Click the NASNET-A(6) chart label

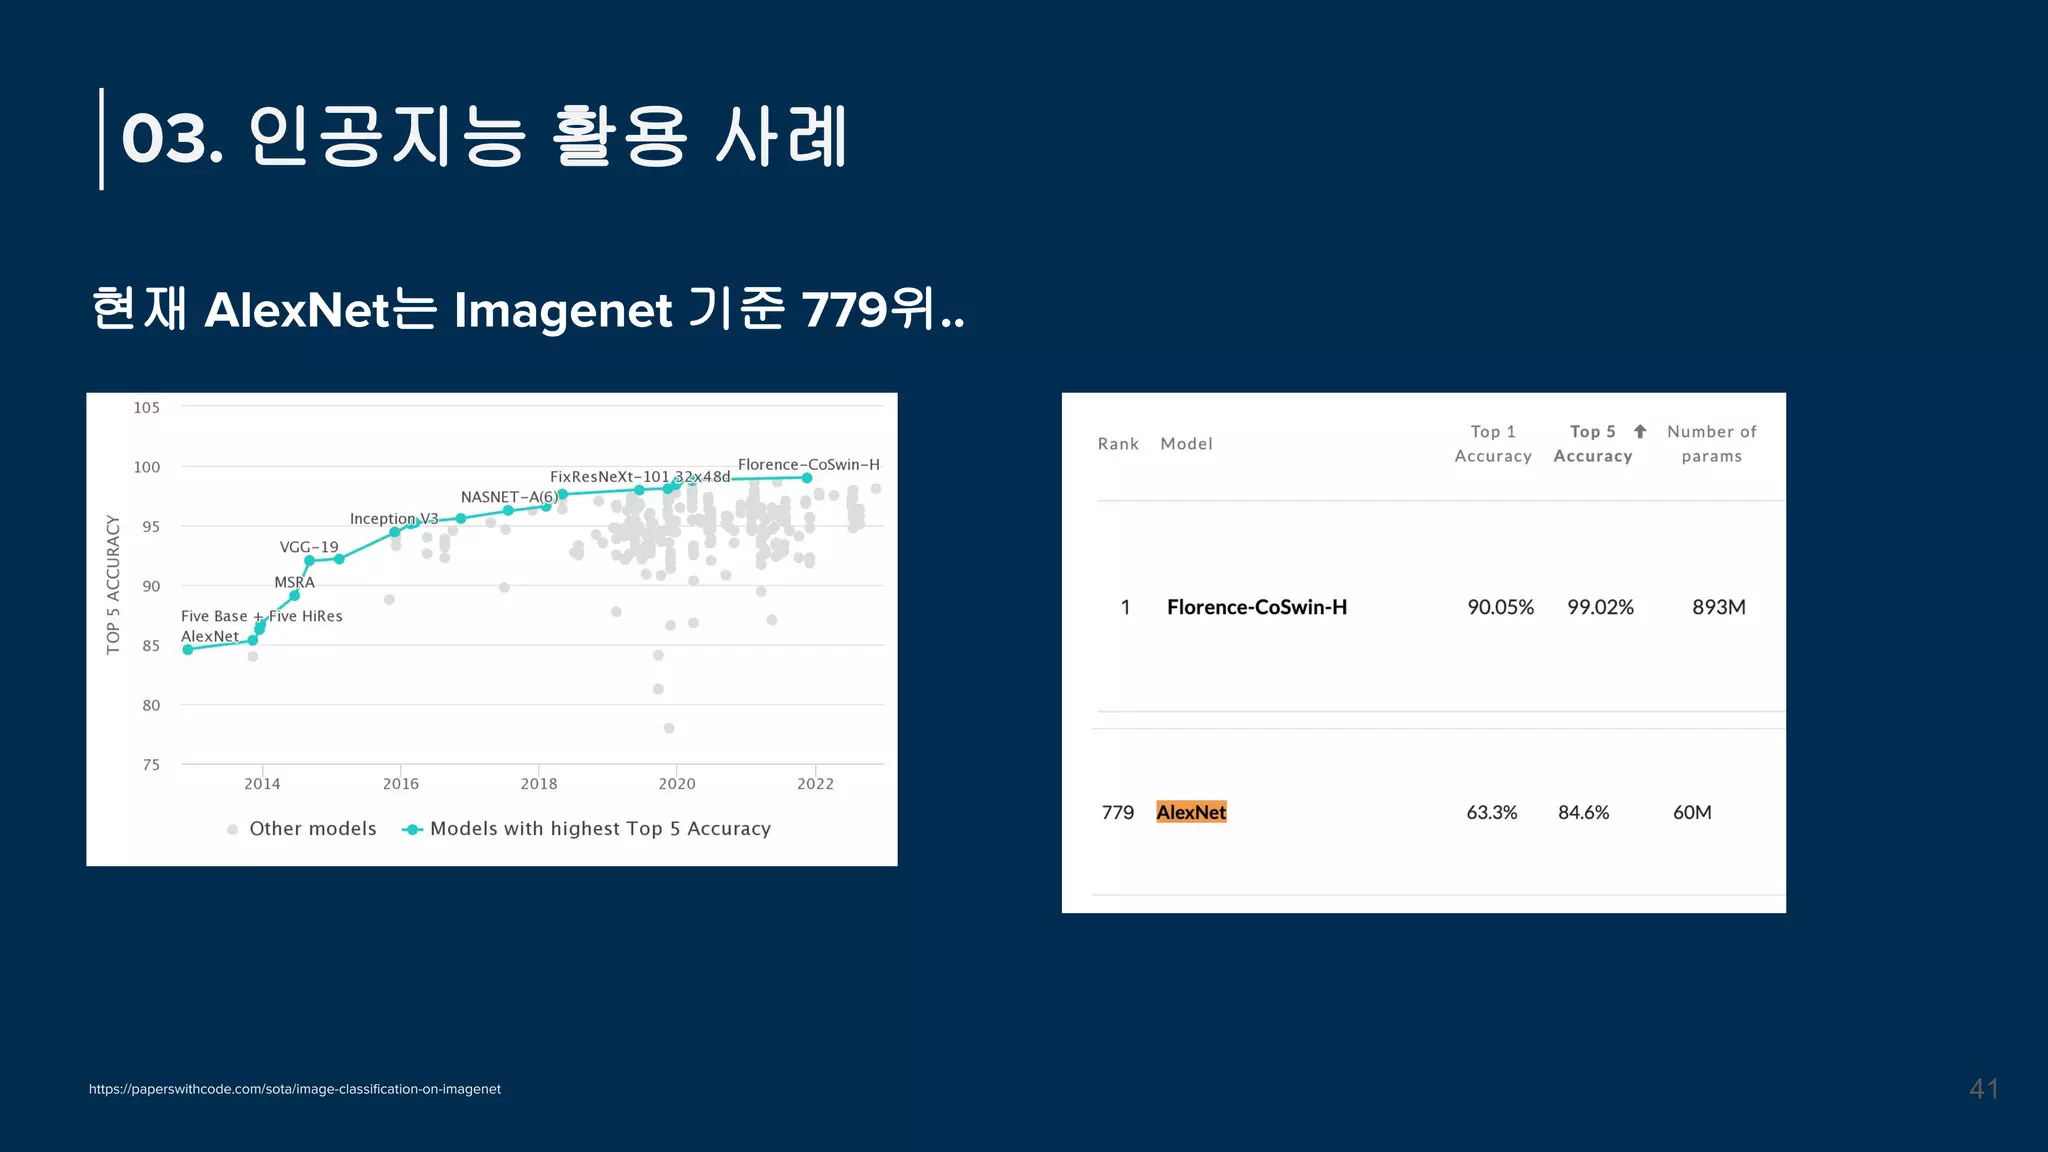point(509,497)
